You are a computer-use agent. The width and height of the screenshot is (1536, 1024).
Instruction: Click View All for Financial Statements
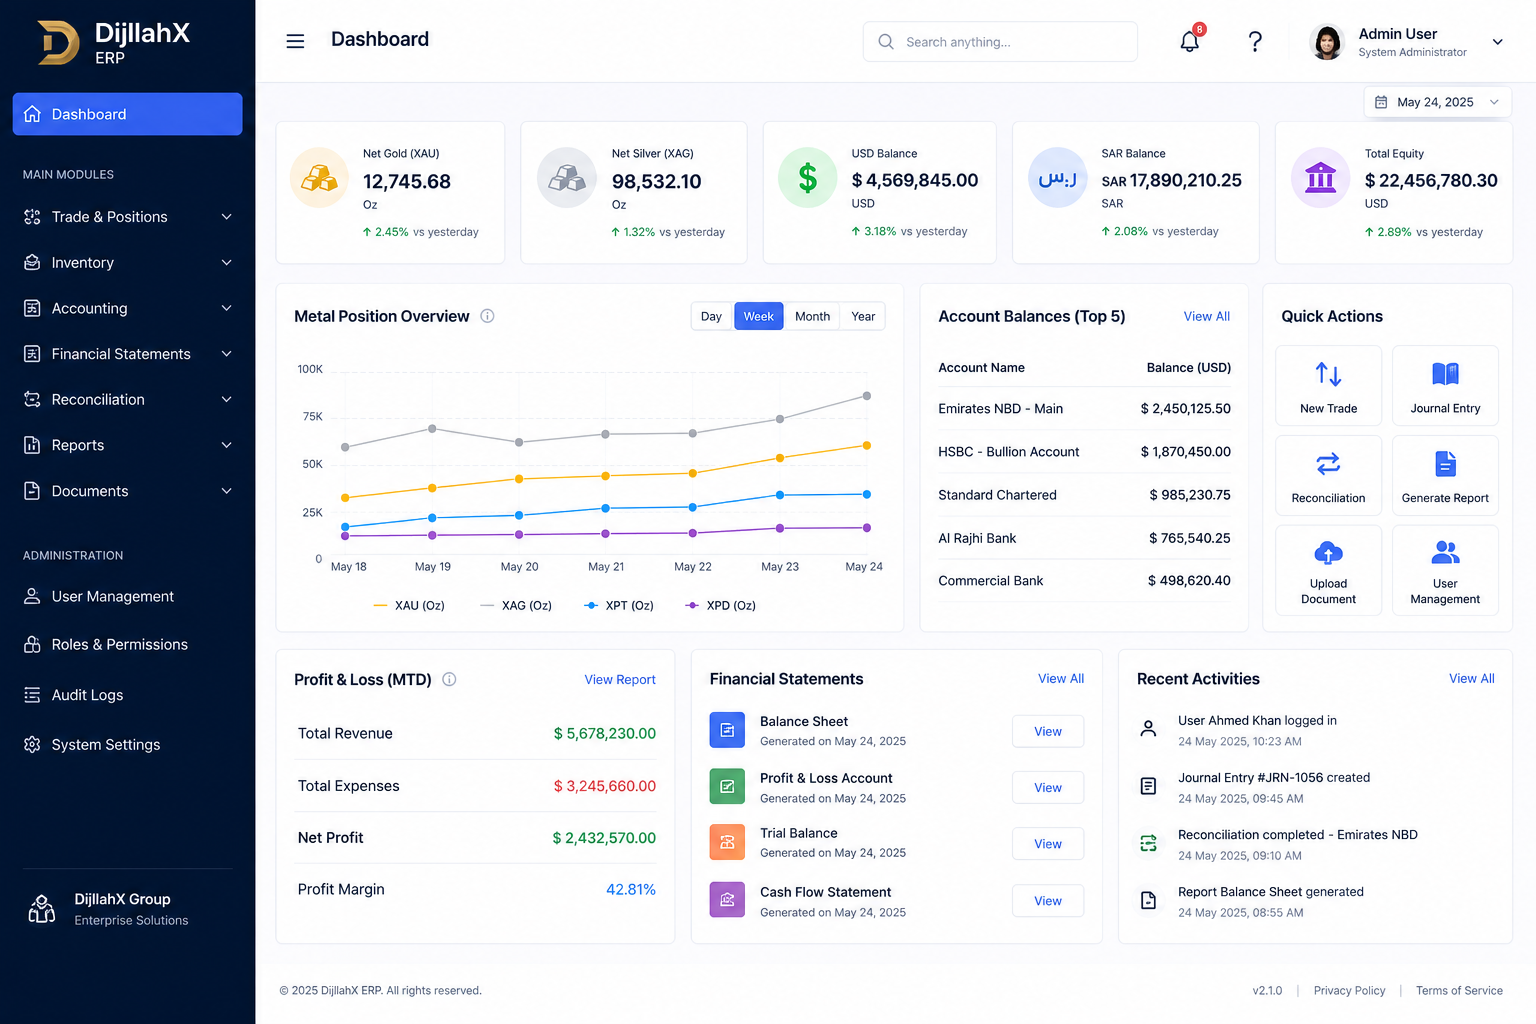[1061, 679]
